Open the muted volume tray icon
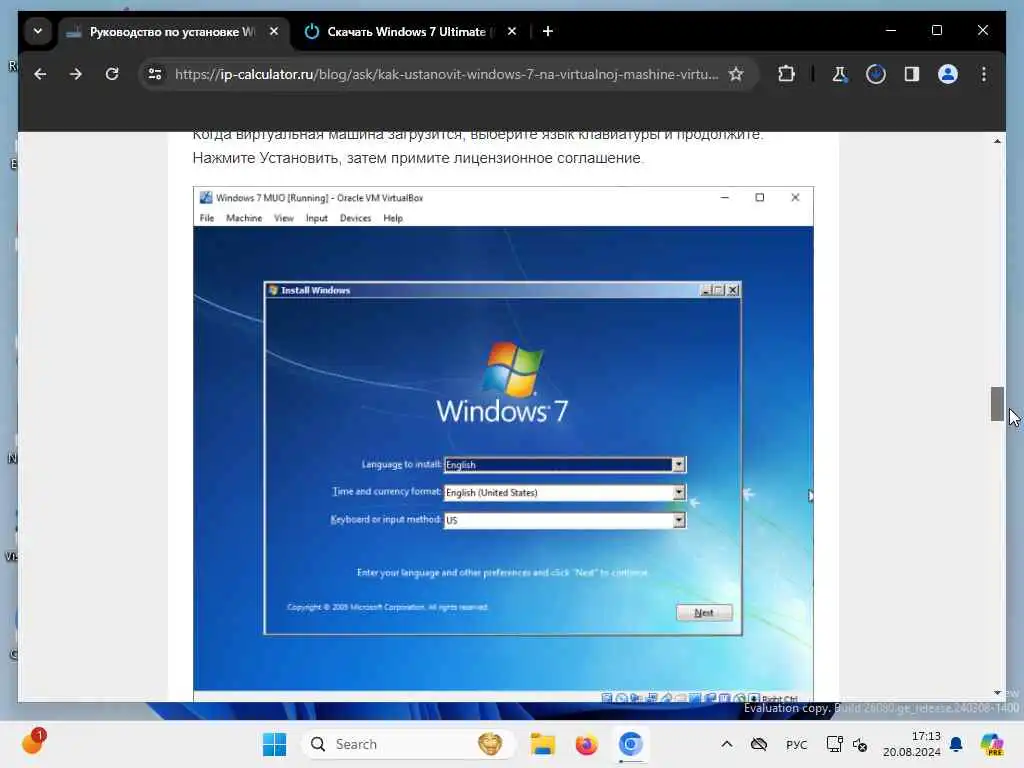The width and height of the screenshot is (1024, 768). point(860,745)
